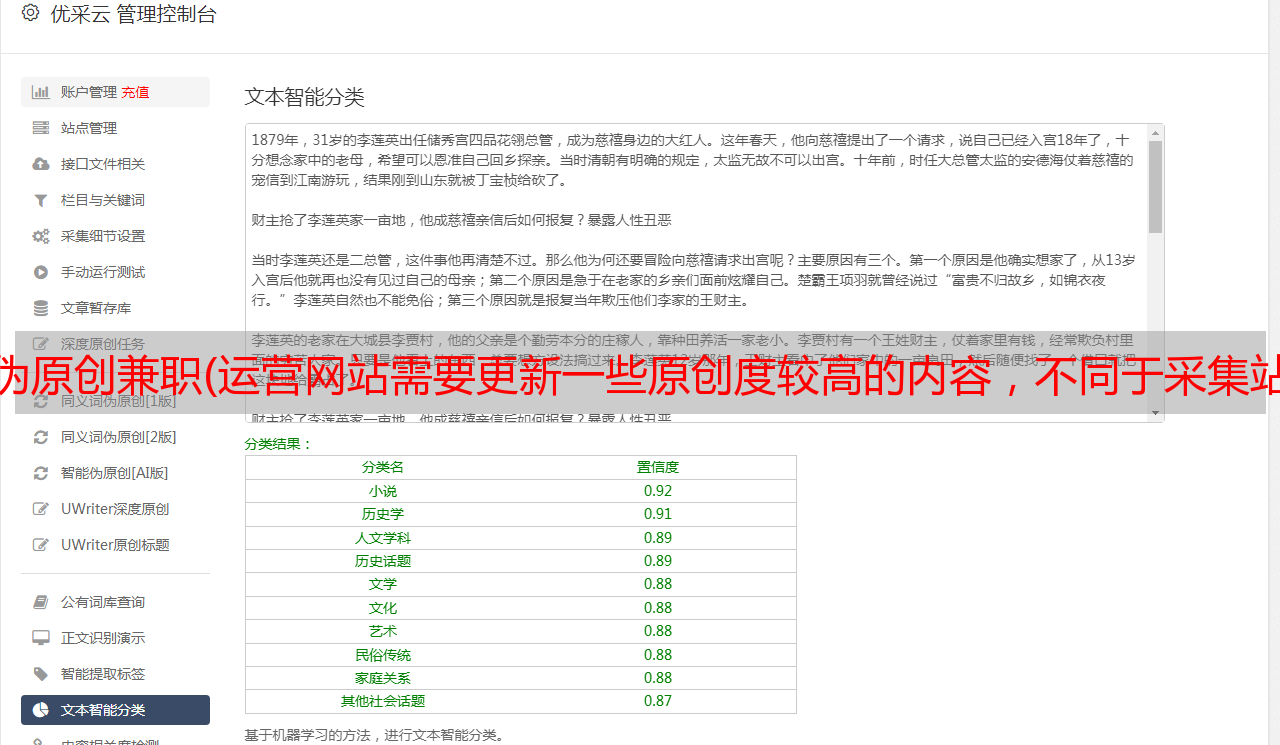The height and width of the screenshot is (745, 1280).
Task: Click the server icon for 站点管理
Action: pyautogui.click(x=41, y=128)
